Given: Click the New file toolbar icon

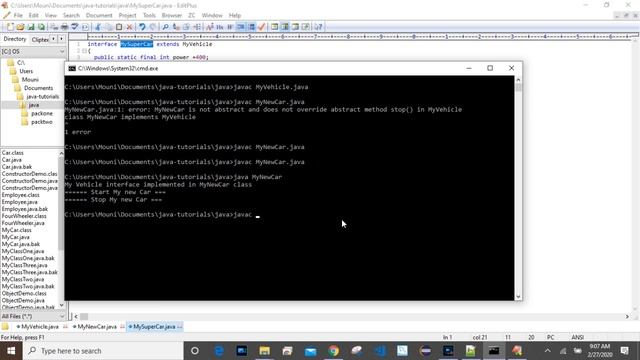Looking at the screenshot, I should 10,27.
